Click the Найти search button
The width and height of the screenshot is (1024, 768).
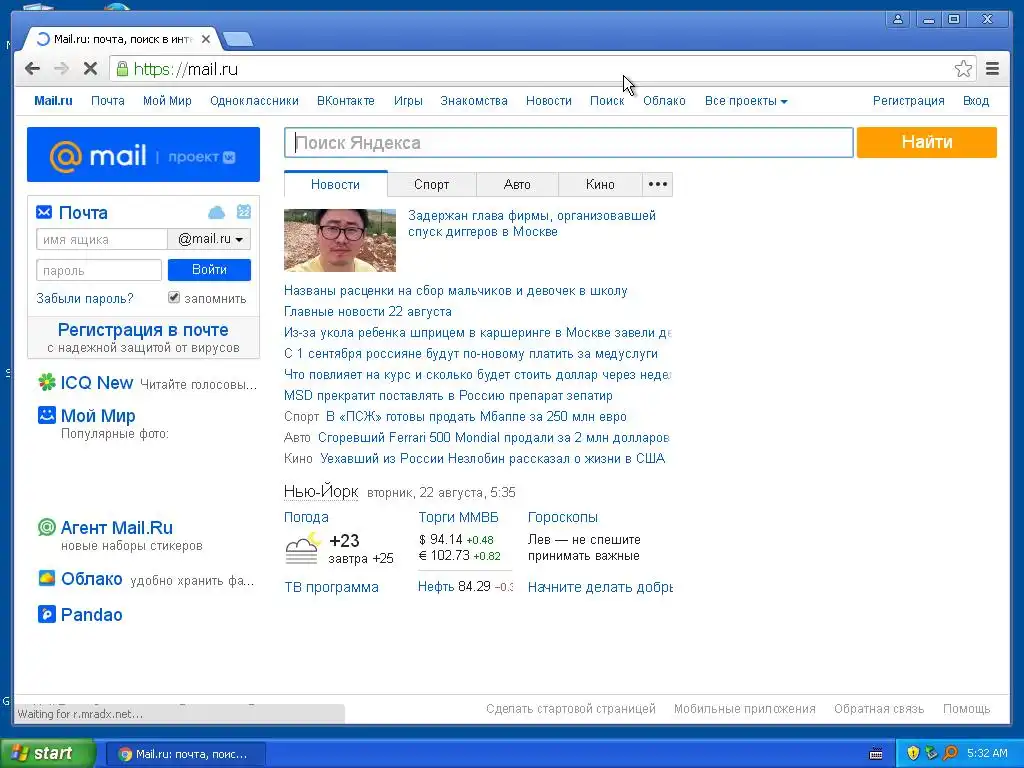coord(927,142)
